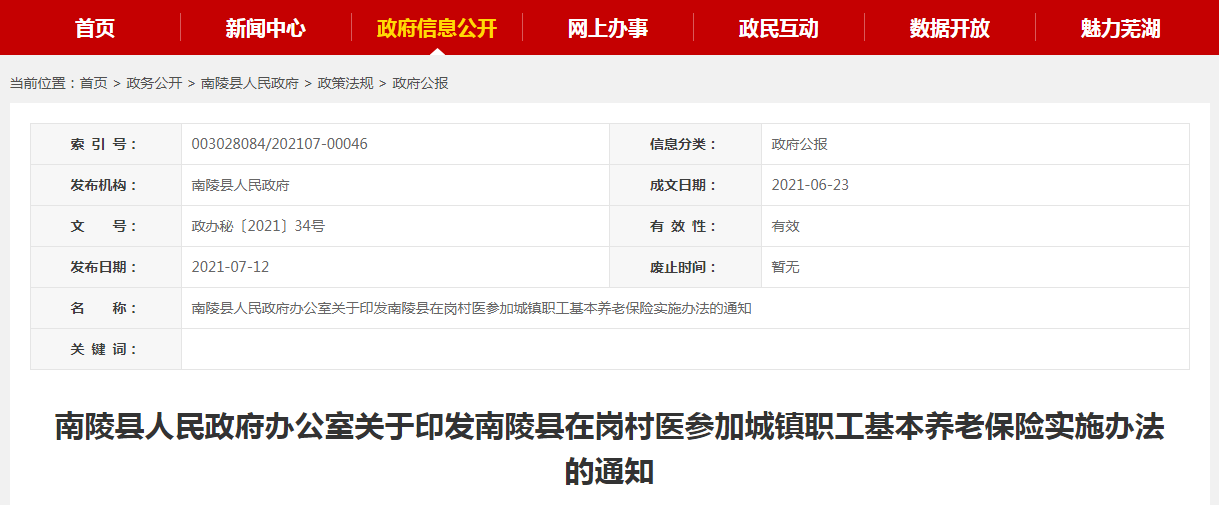The image size is (1219, 505).
Task: Click the 发布日期 label cell
Action: 106,267
